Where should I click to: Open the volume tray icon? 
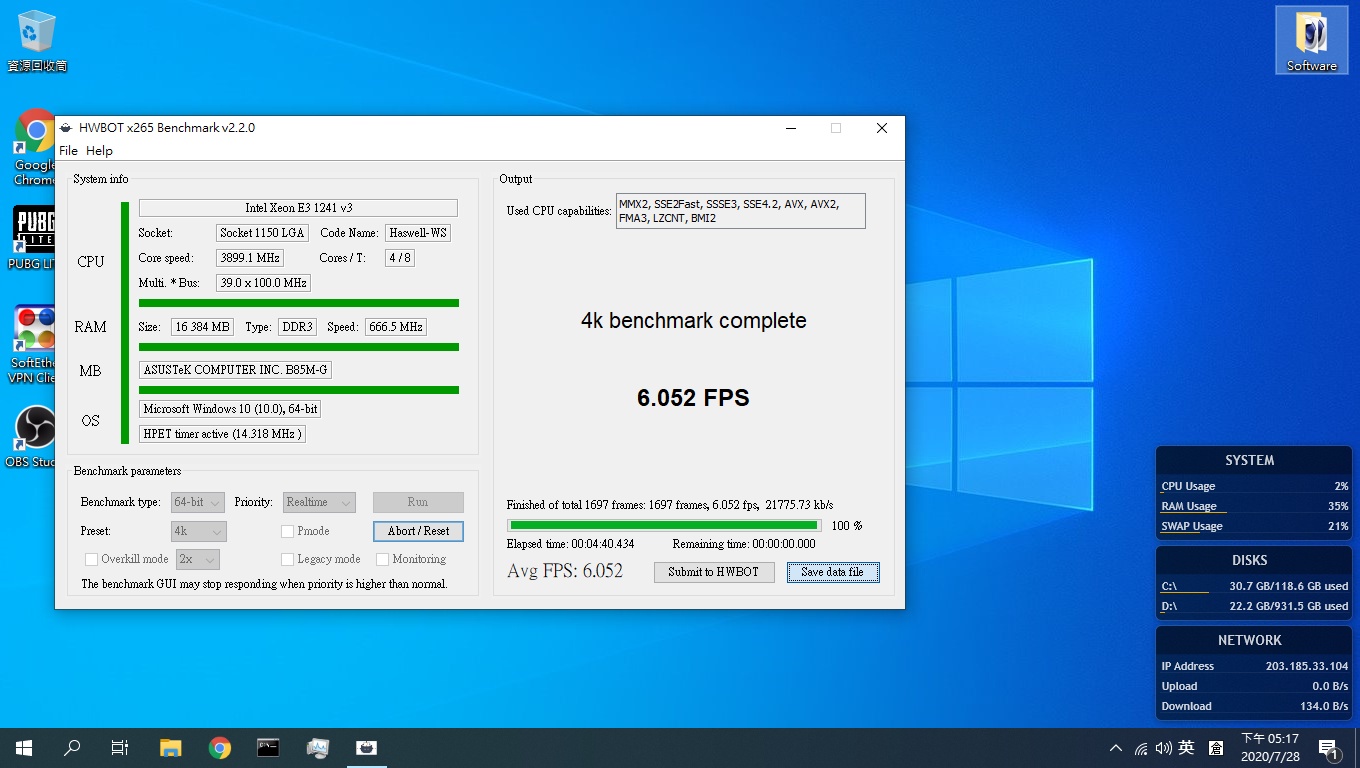[x=1163, y=748]
